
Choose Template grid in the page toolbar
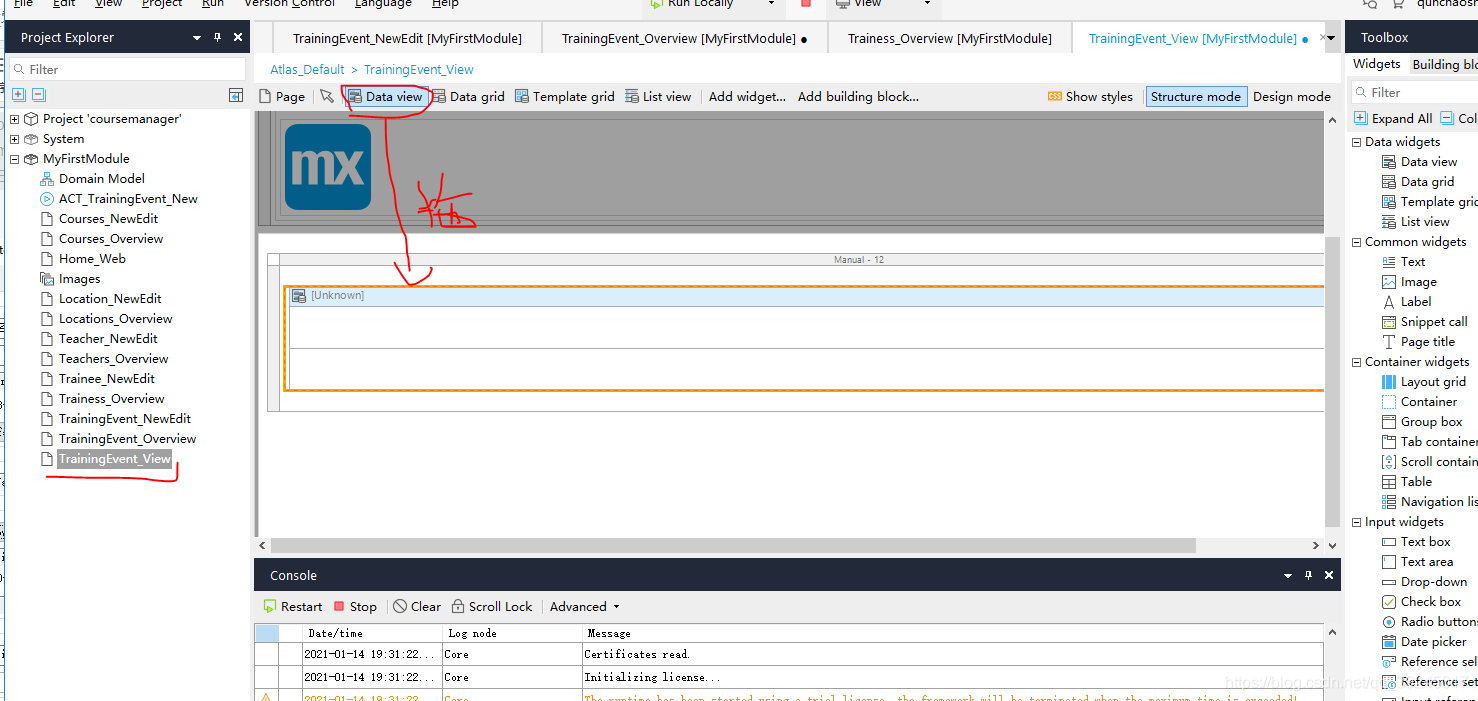(521, 97)
